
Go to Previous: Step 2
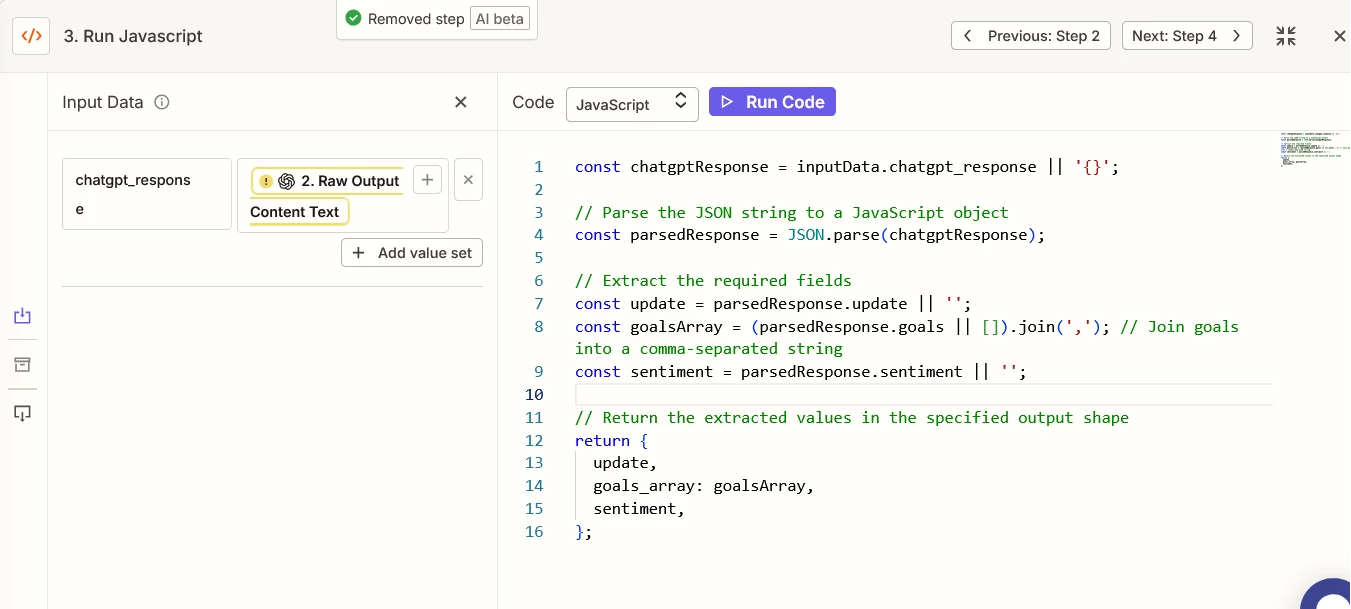click(x=1032, y=36)
